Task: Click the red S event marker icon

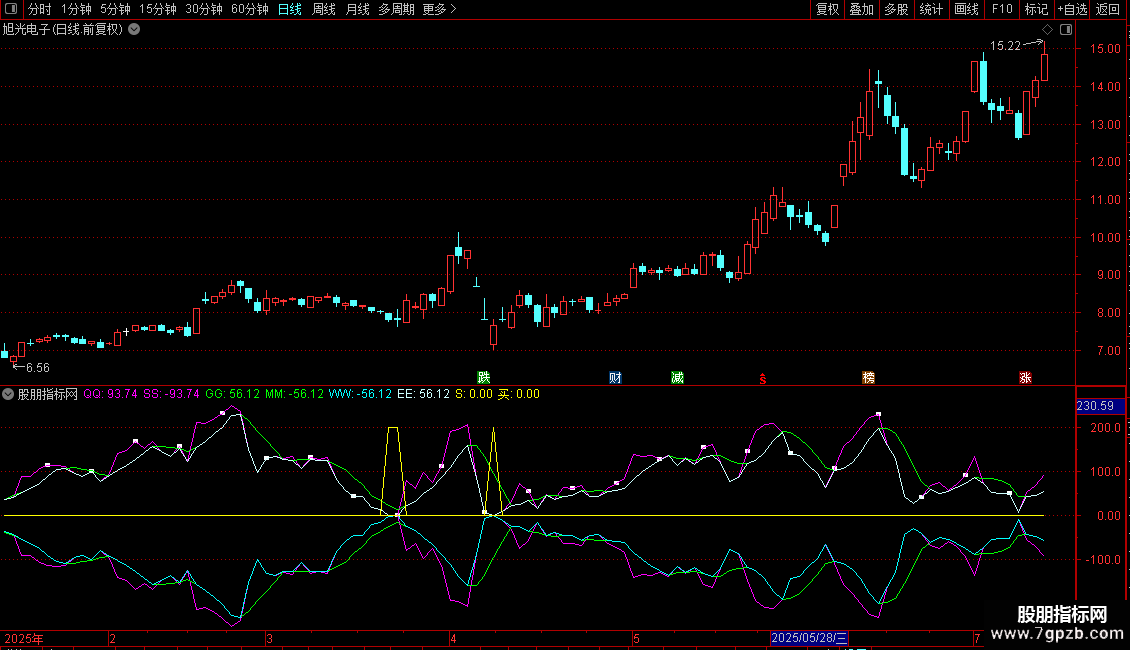Action: coord(763,378)
